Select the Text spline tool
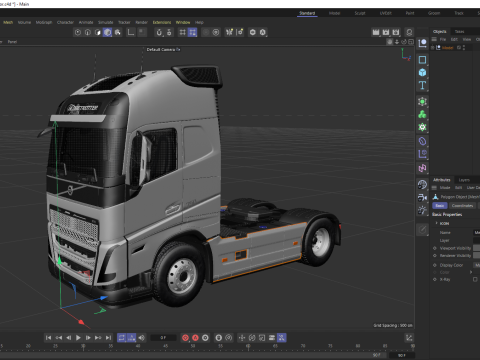Viewport: 480px width, 360px height. click(422, 85)
